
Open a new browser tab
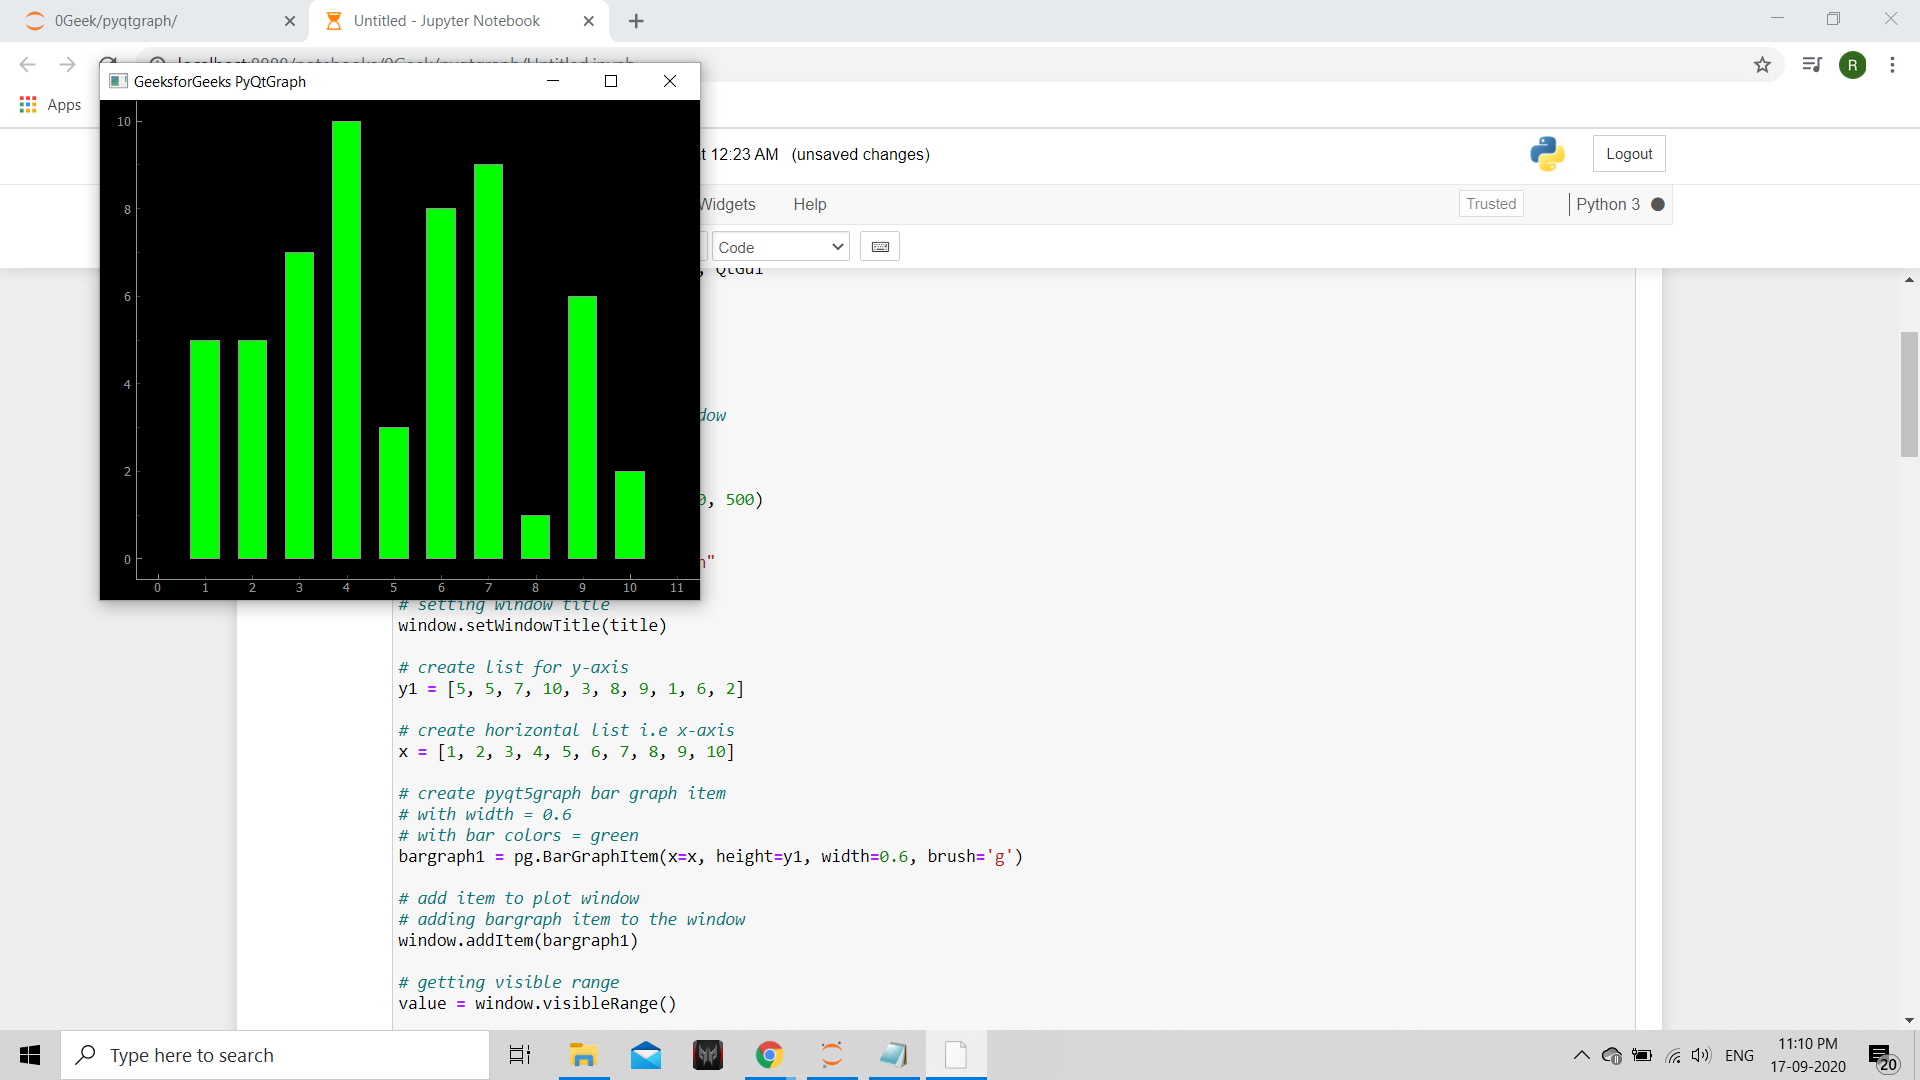[x=636, y=21]
